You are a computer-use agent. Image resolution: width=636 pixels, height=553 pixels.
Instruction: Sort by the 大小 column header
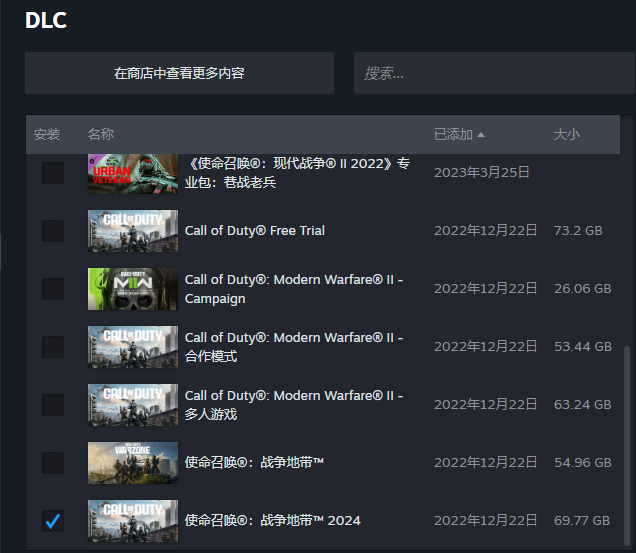coord(567,134)
